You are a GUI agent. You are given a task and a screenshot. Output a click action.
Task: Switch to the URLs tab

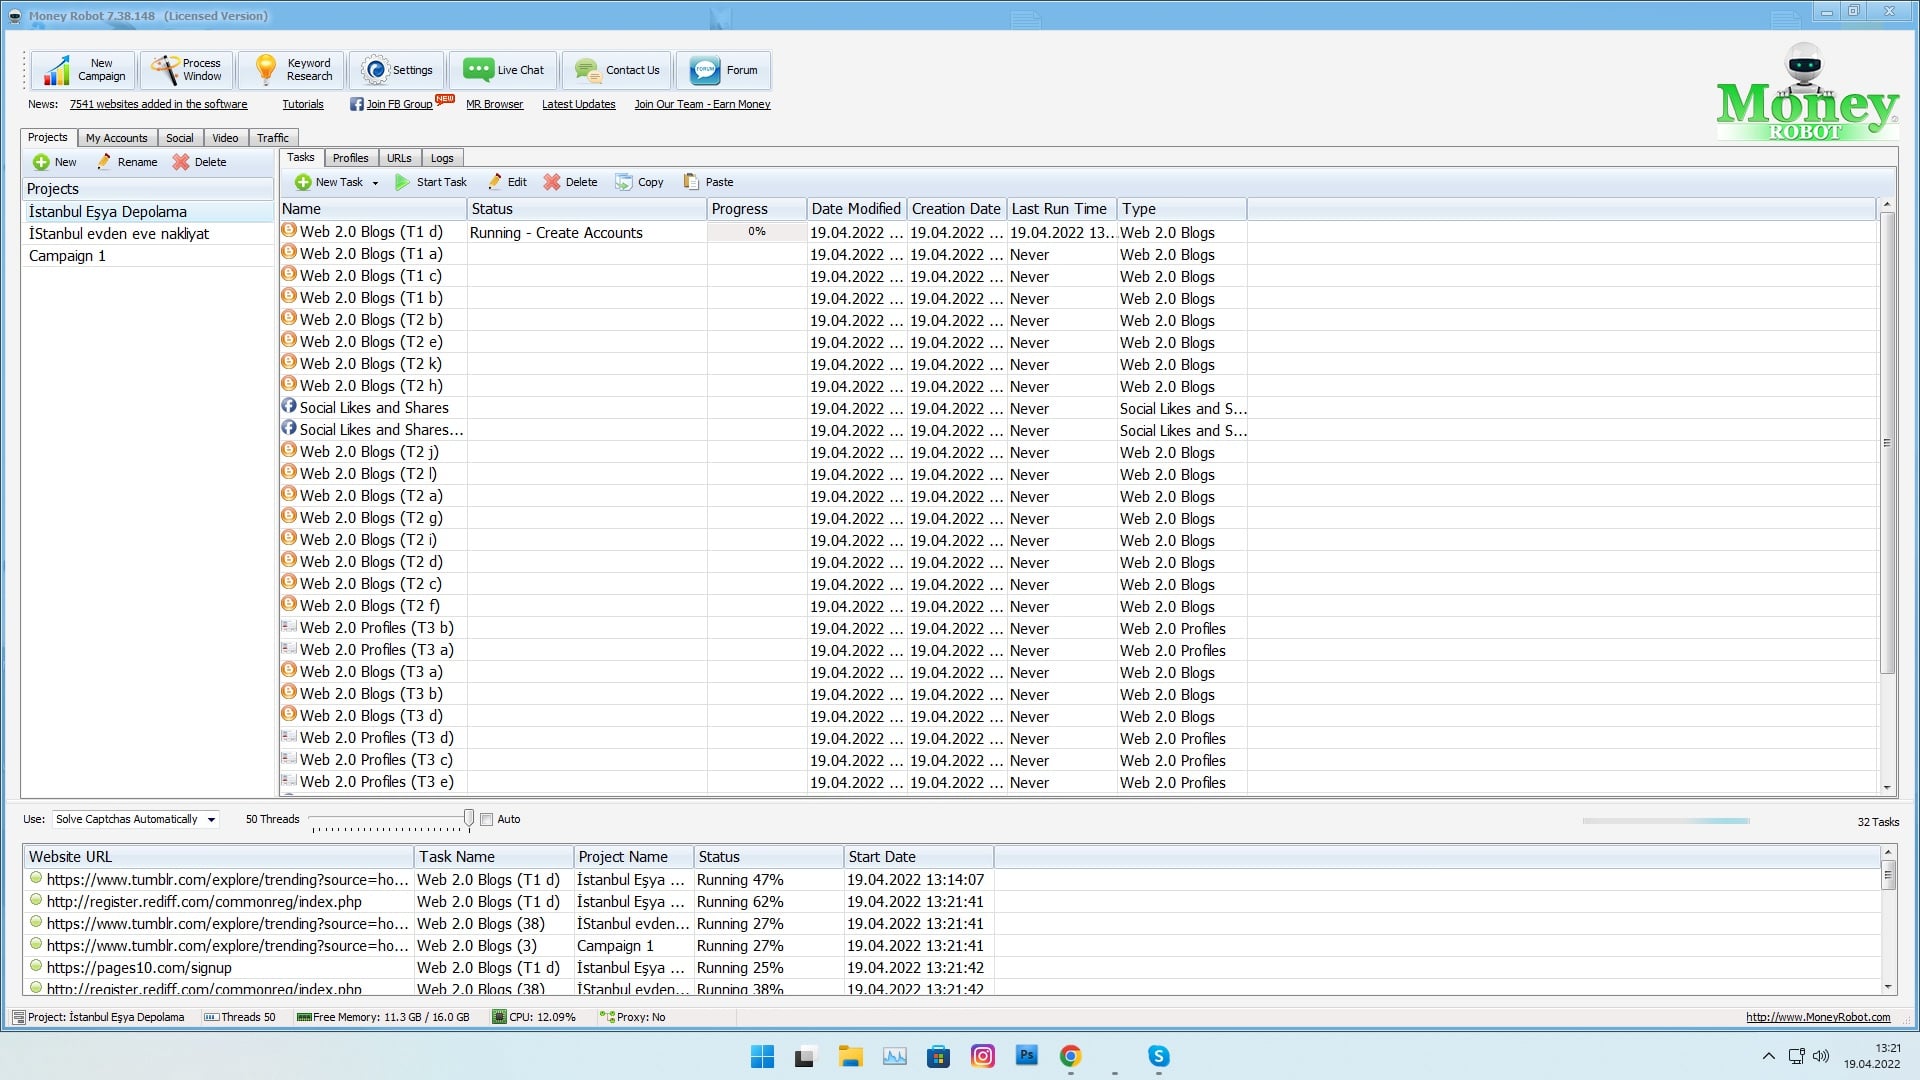point(399,158)
